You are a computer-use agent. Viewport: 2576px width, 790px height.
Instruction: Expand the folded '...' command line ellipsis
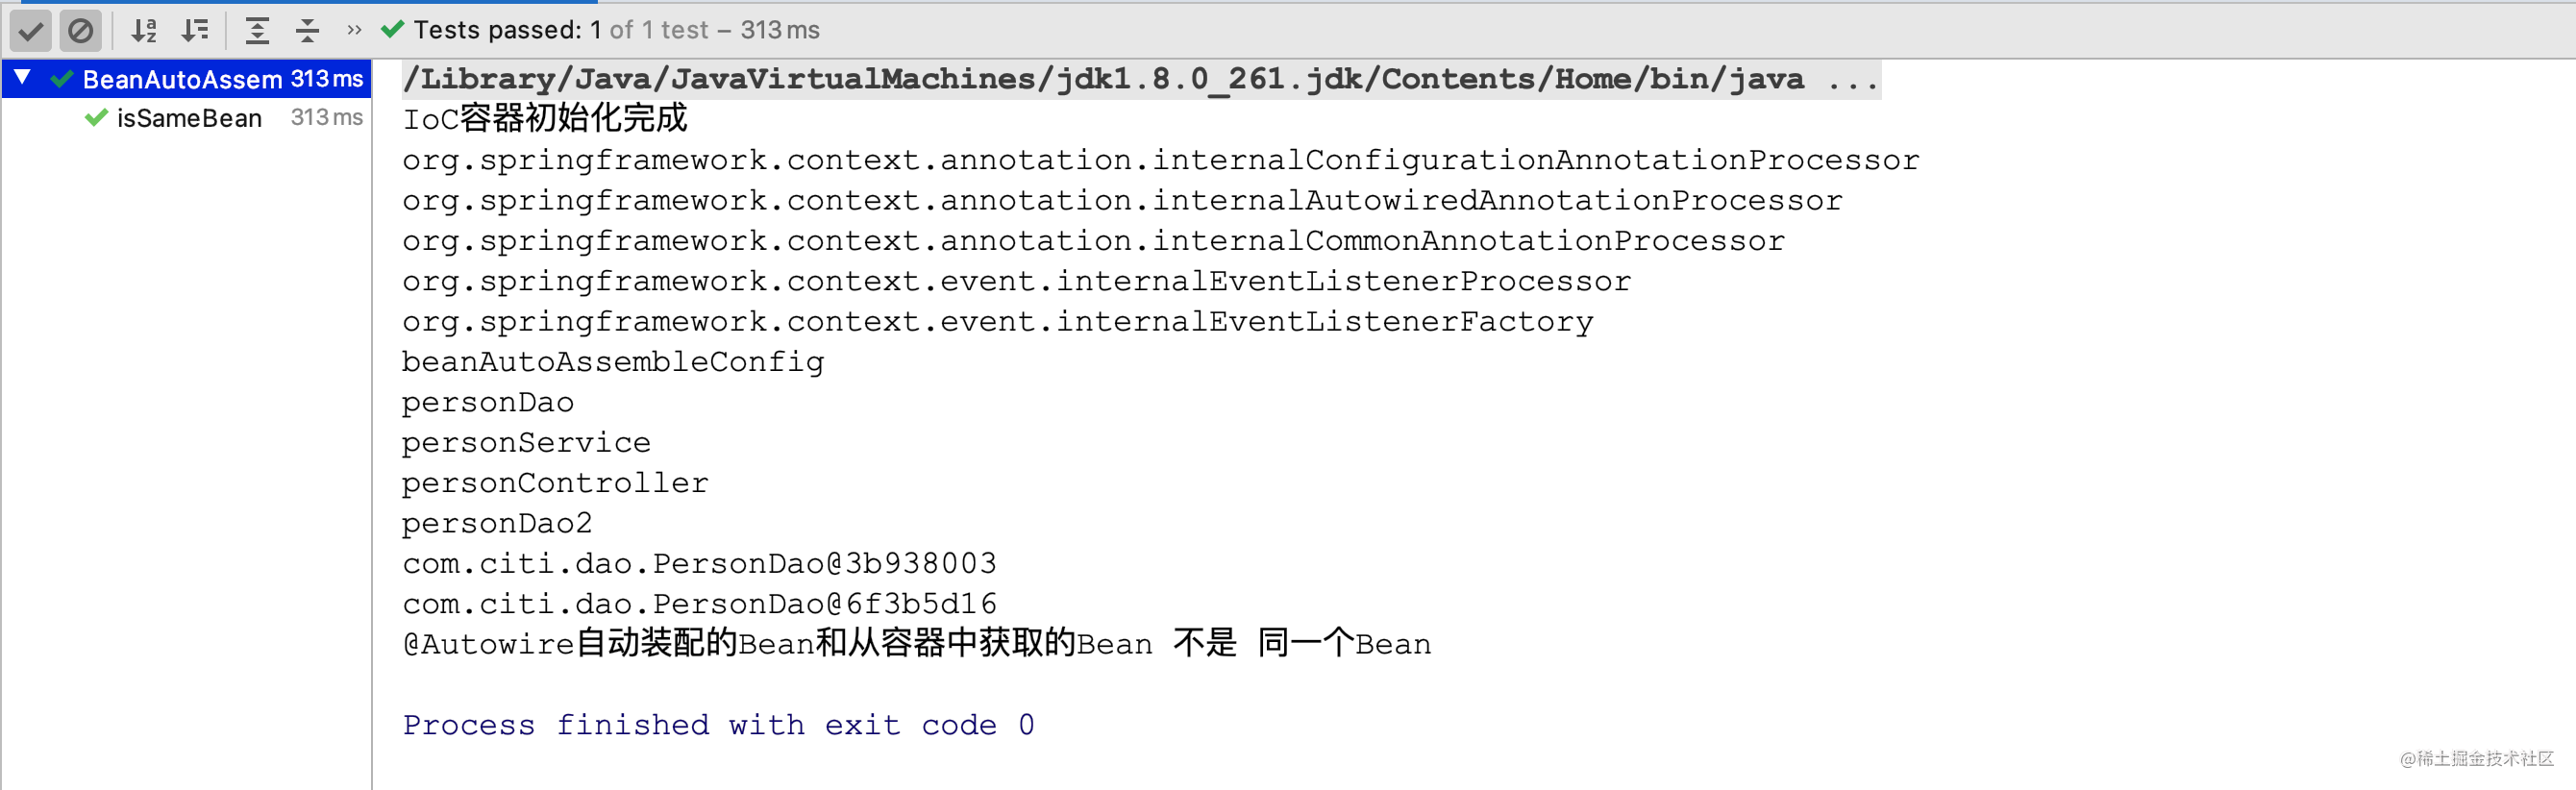pyautogui.click(x=1852, y=79)
